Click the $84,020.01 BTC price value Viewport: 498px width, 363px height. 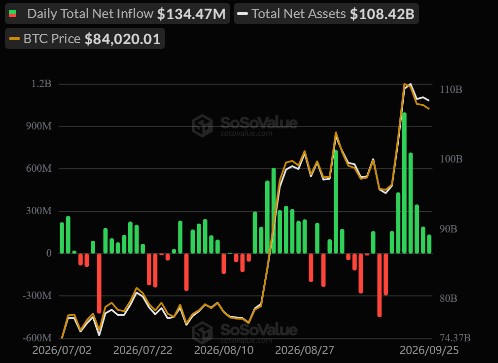tap(122, 39)
